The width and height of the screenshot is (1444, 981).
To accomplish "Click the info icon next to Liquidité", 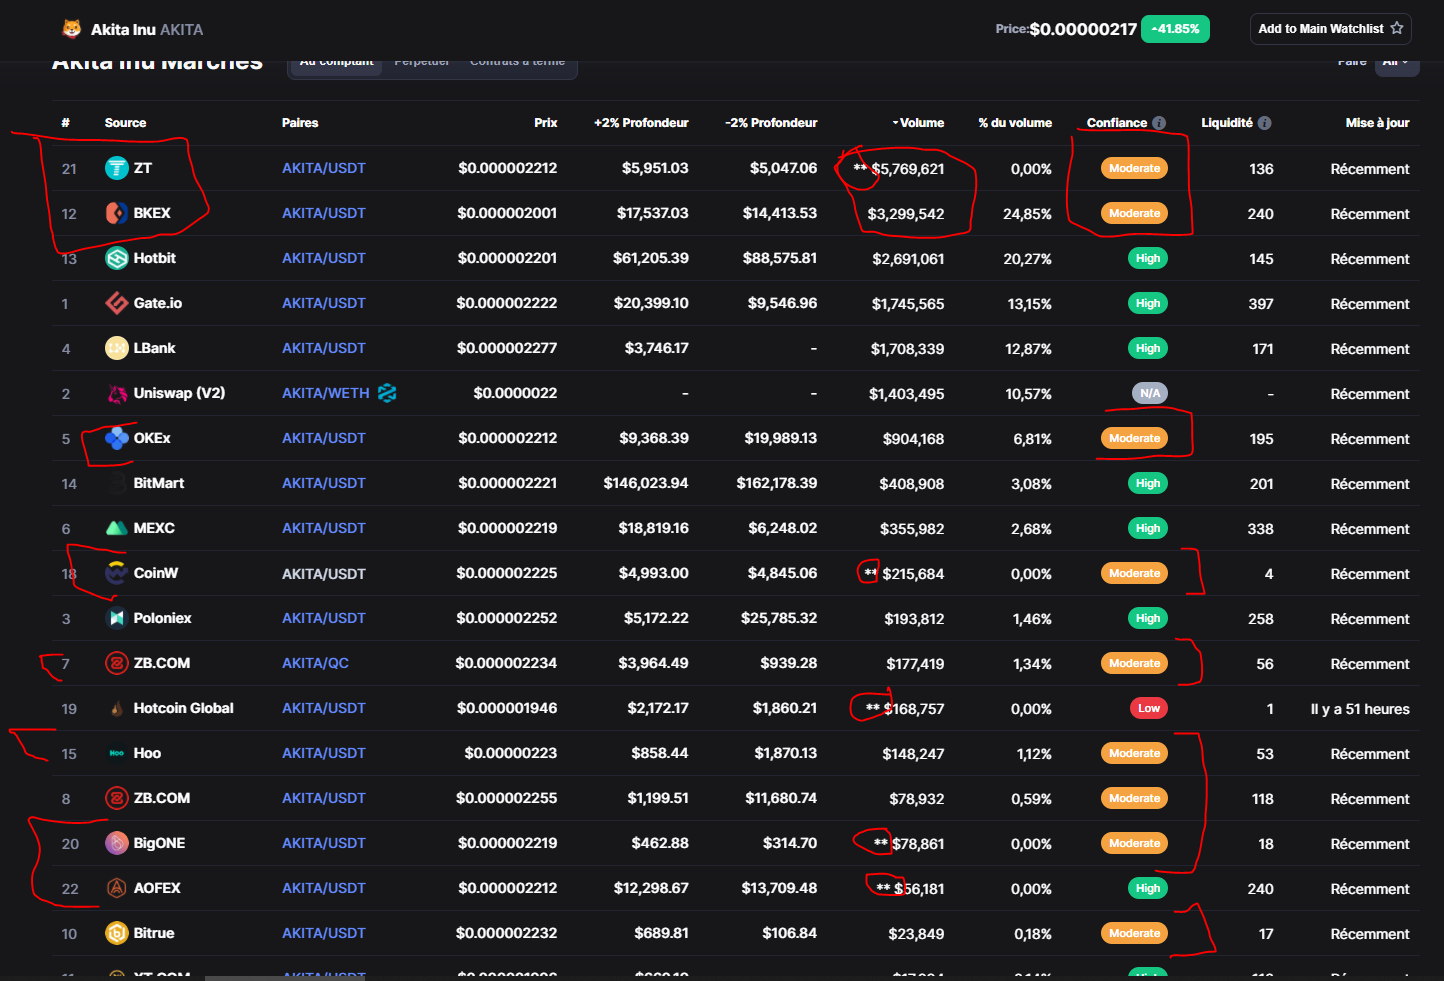I will [x=1264, y=123].
